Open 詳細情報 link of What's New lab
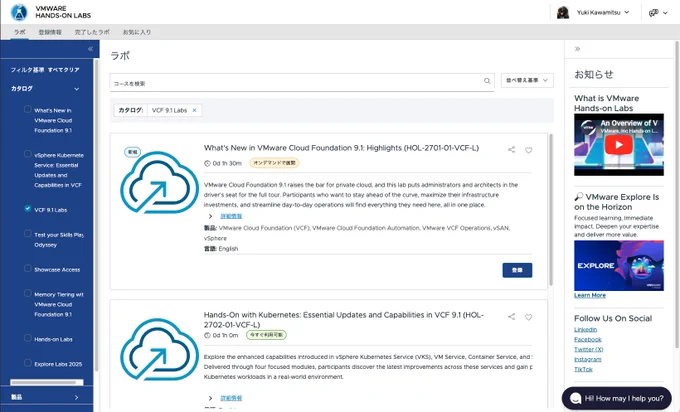 231,216
